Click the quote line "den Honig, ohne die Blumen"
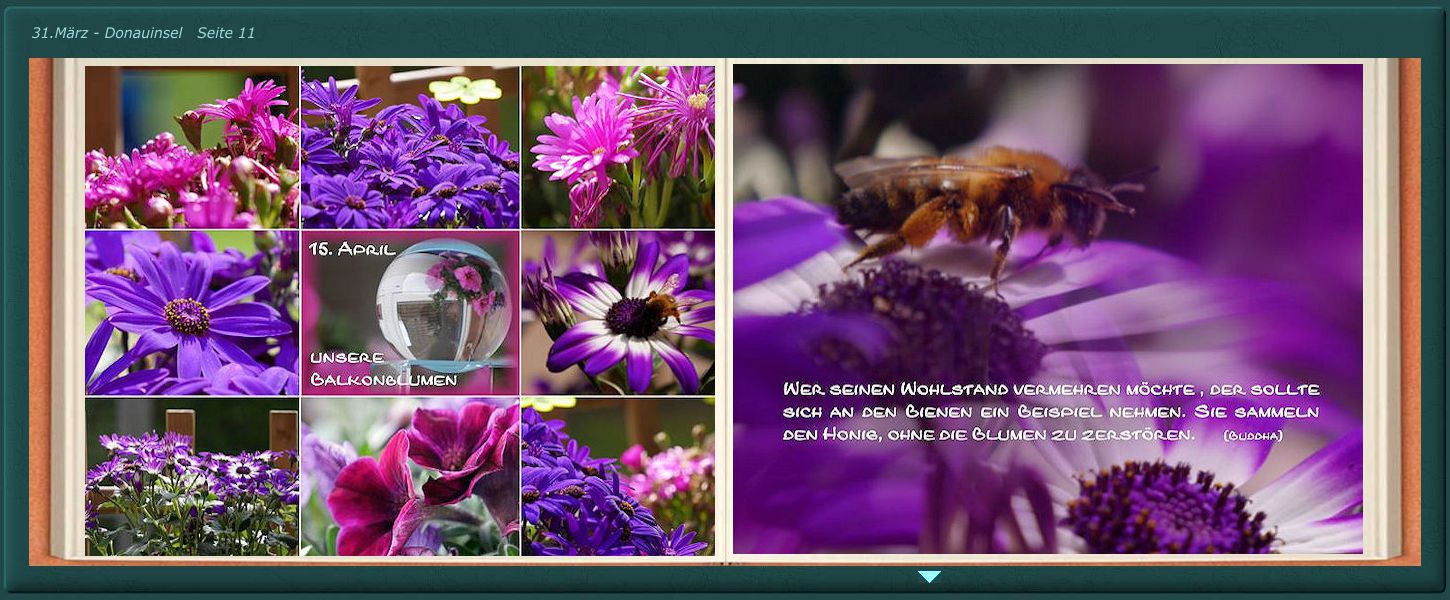1450x600 pixels. (989, 434)
